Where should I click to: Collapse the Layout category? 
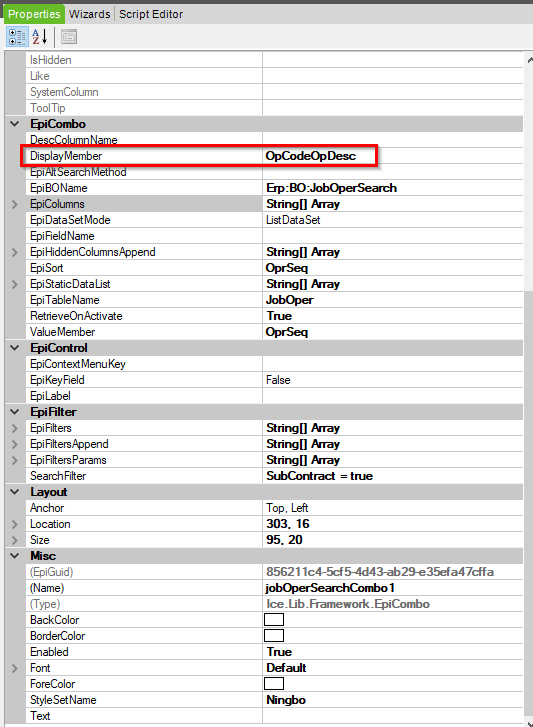tap(15, 492)
